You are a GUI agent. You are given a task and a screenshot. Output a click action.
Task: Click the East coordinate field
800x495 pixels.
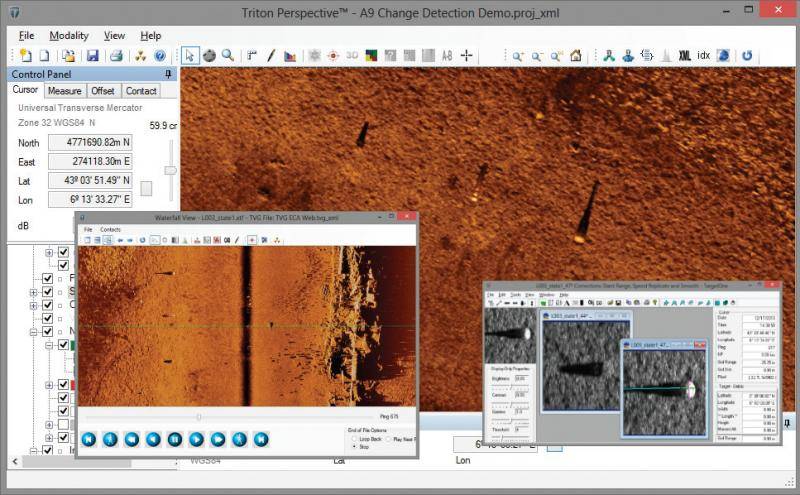(x=90, y=162)
